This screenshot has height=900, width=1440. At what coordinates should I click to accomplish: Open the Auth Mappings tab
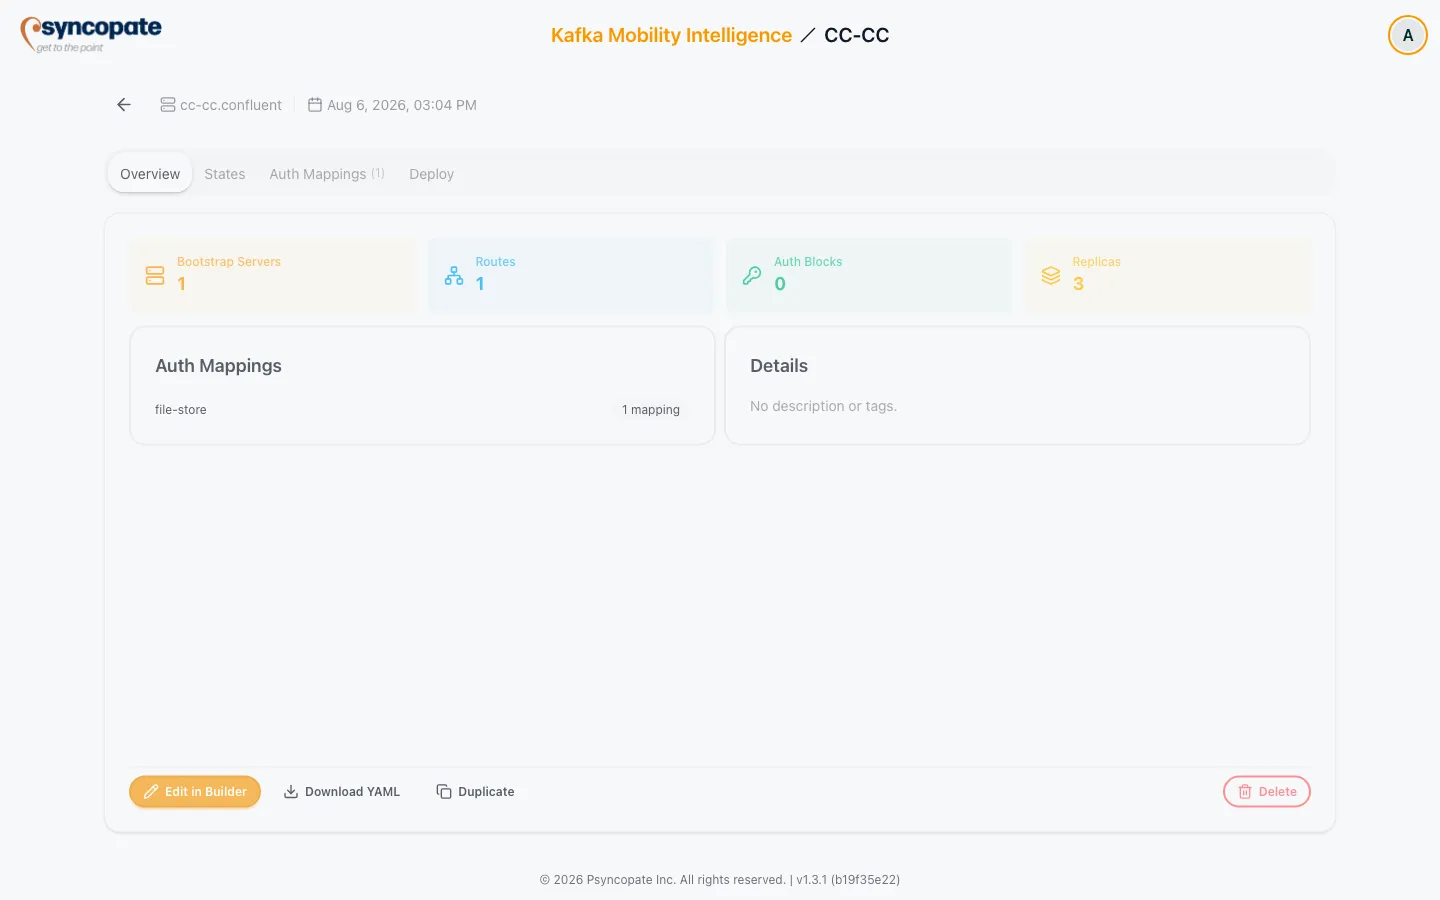(x=327, y=174)
